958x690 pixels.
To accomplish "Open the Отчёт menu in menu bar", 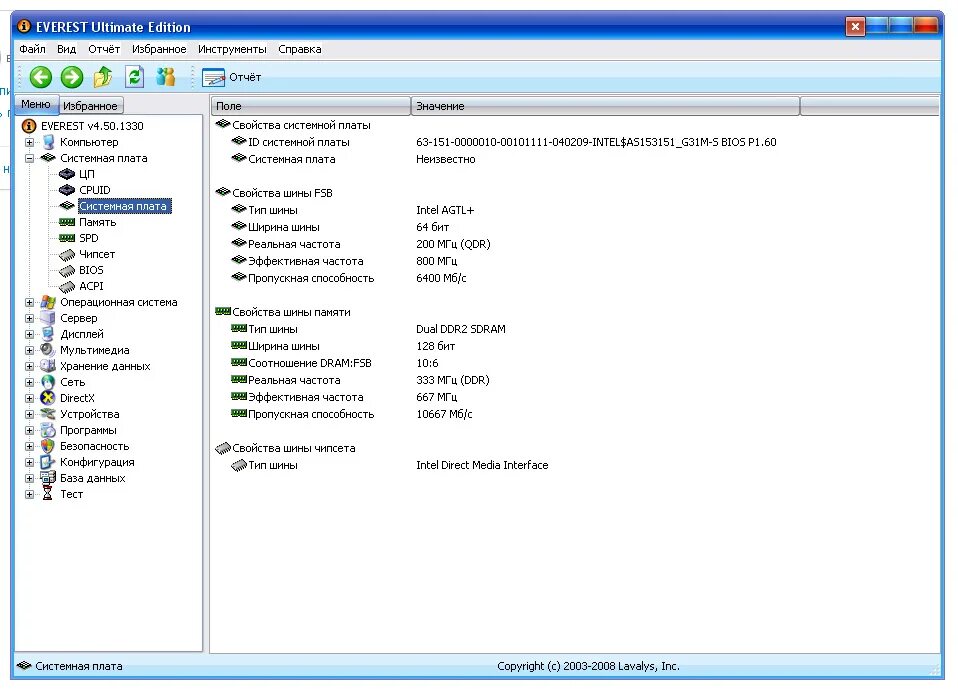I will tap(104, 49).
